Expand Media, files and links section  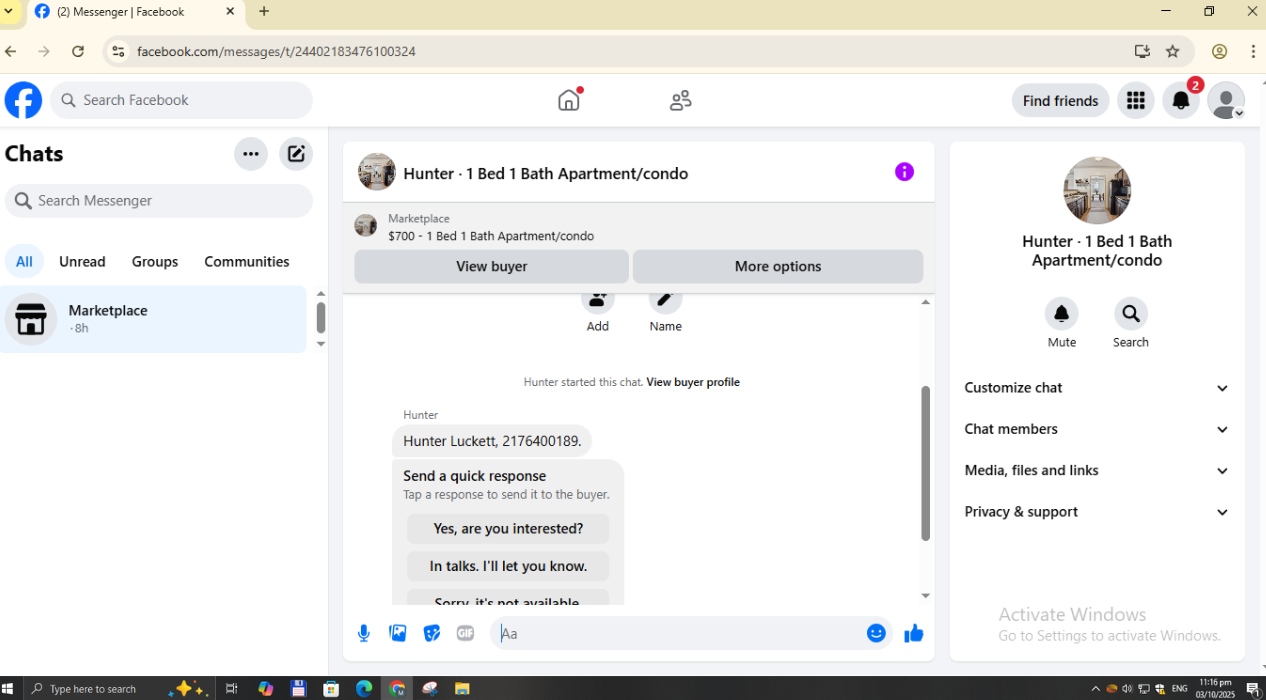coord(1097,470)
